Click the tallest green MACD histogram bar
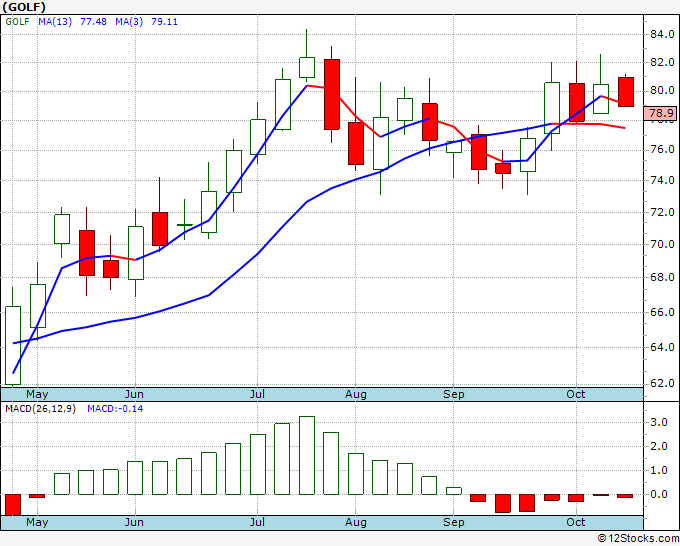 point(307,455)
